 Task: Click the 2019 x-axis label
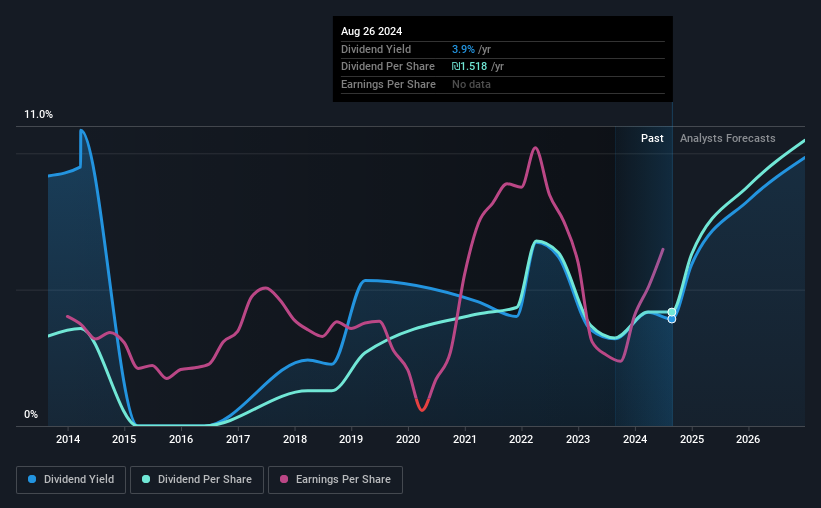point(351,439)
